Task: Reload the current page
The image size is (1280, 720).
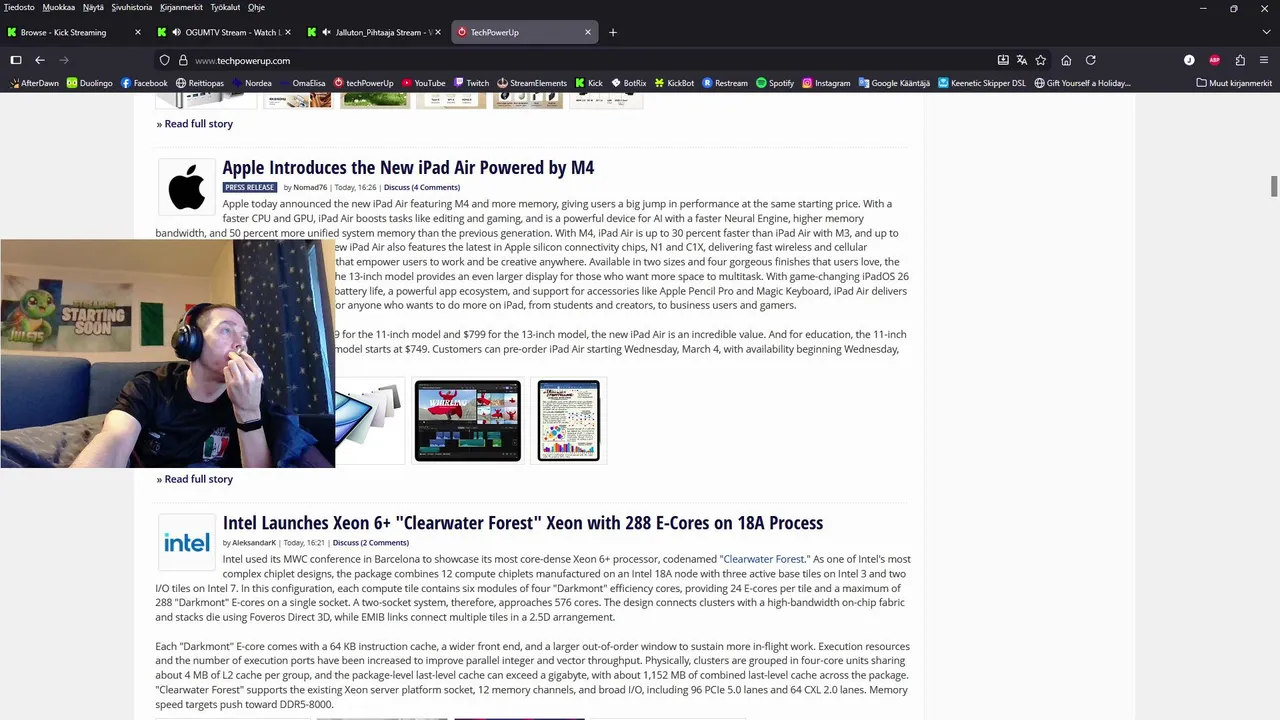Action: tap(1091, 60)
